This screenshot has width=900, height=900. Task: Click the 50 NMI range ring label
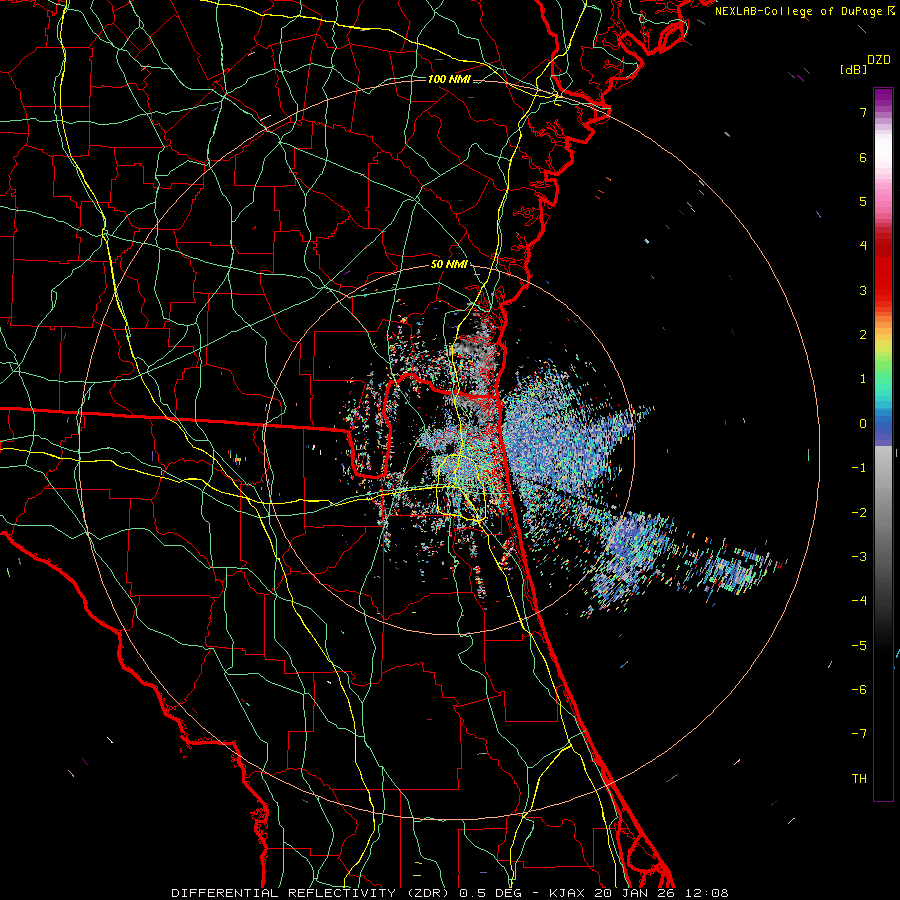[x=449, y=264]
